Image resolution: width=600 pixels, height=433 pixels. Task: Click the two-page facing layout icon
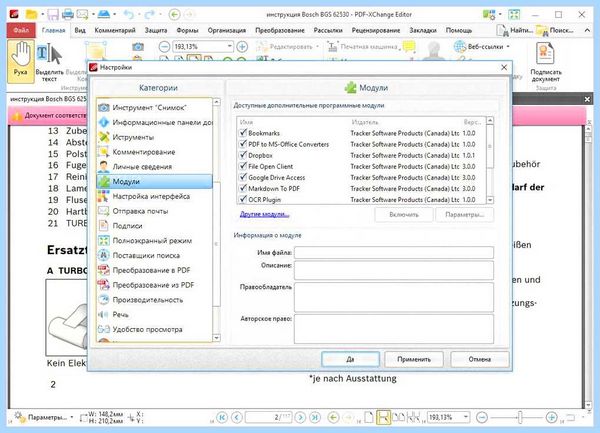399,417
